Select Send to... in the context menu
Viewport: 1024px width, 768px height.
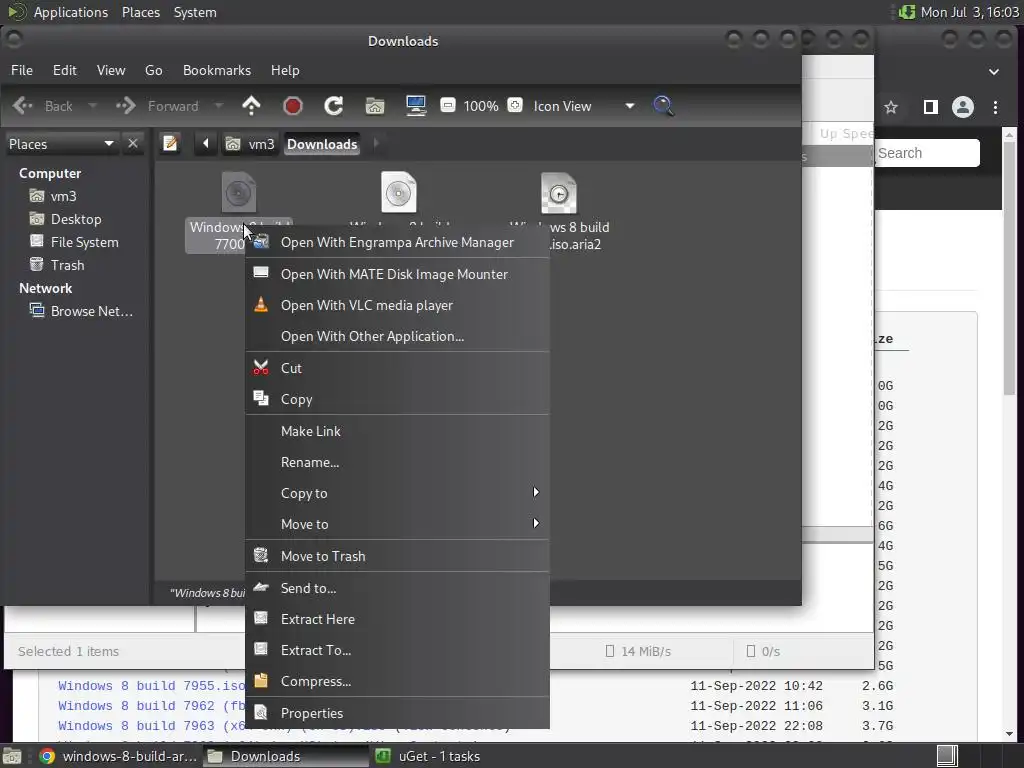397,588
